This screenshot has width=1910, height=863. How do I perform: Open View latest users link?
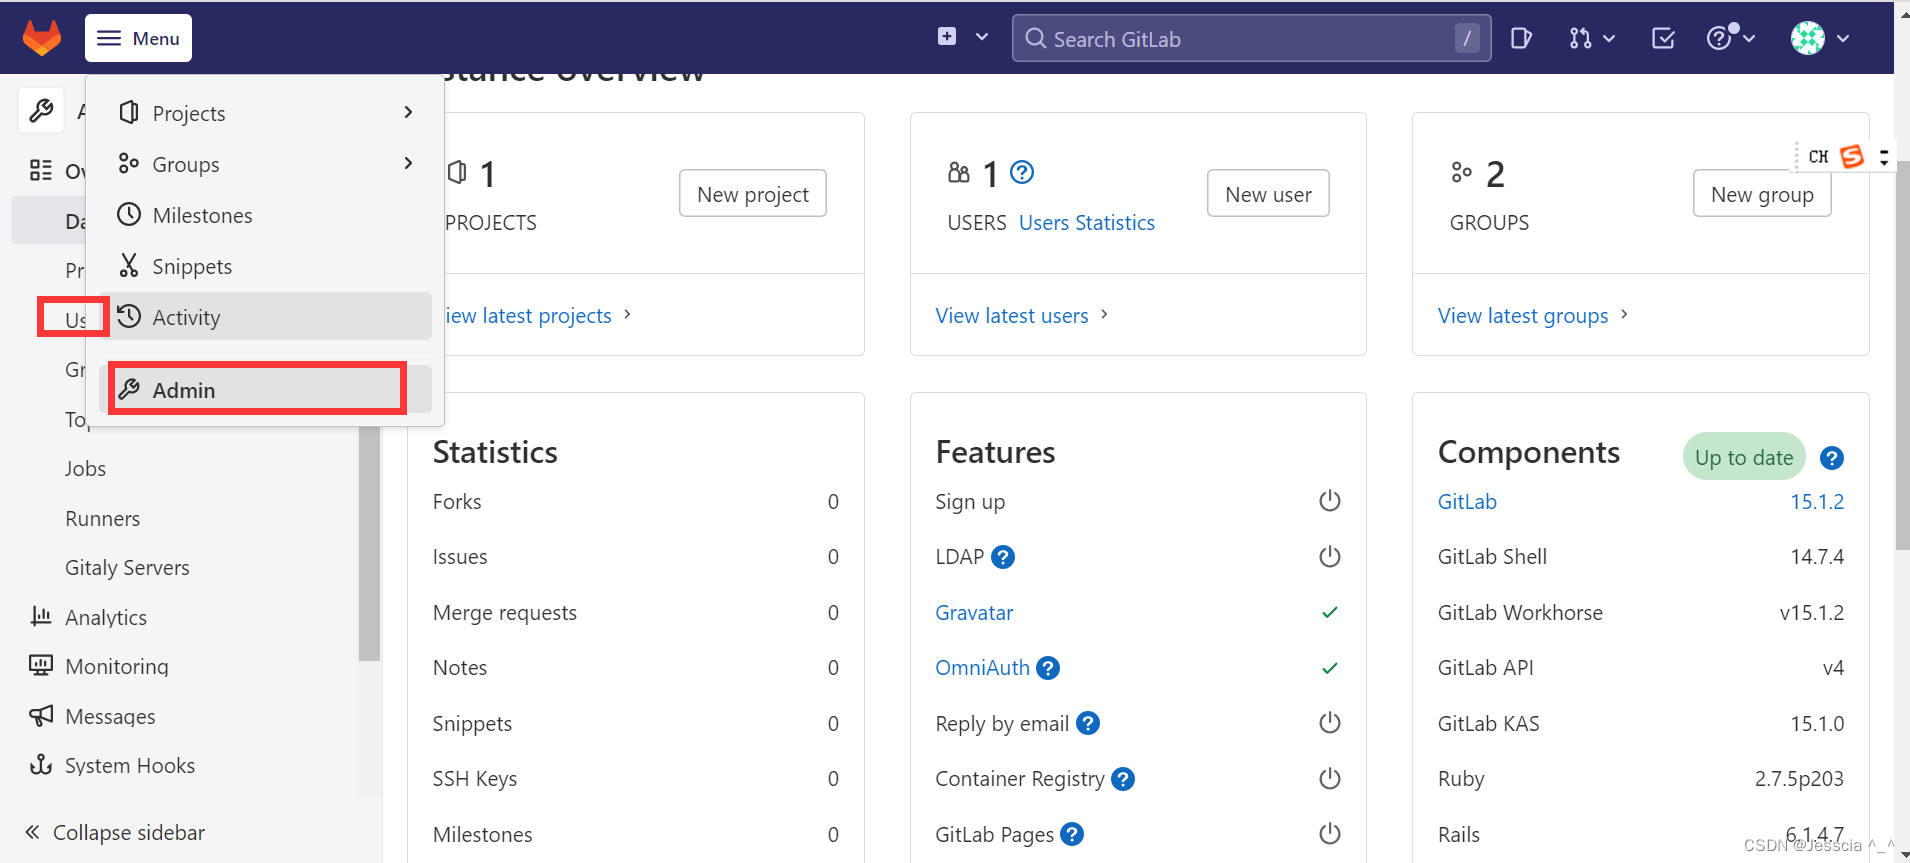coord(1022,315)
